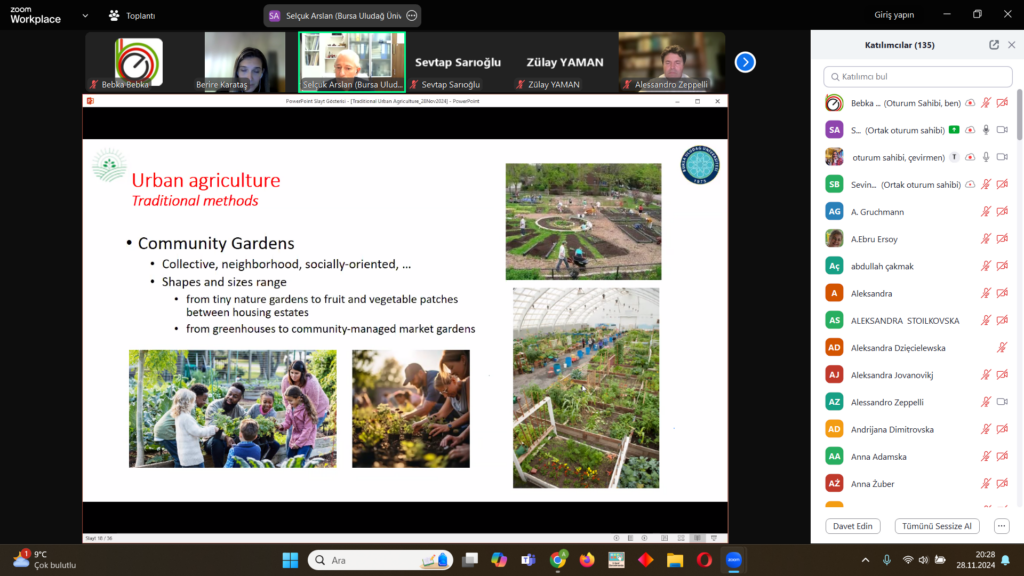Click Giriş yapın to sign in
This screenshot has width=1024, height=576.
point(894,15)
